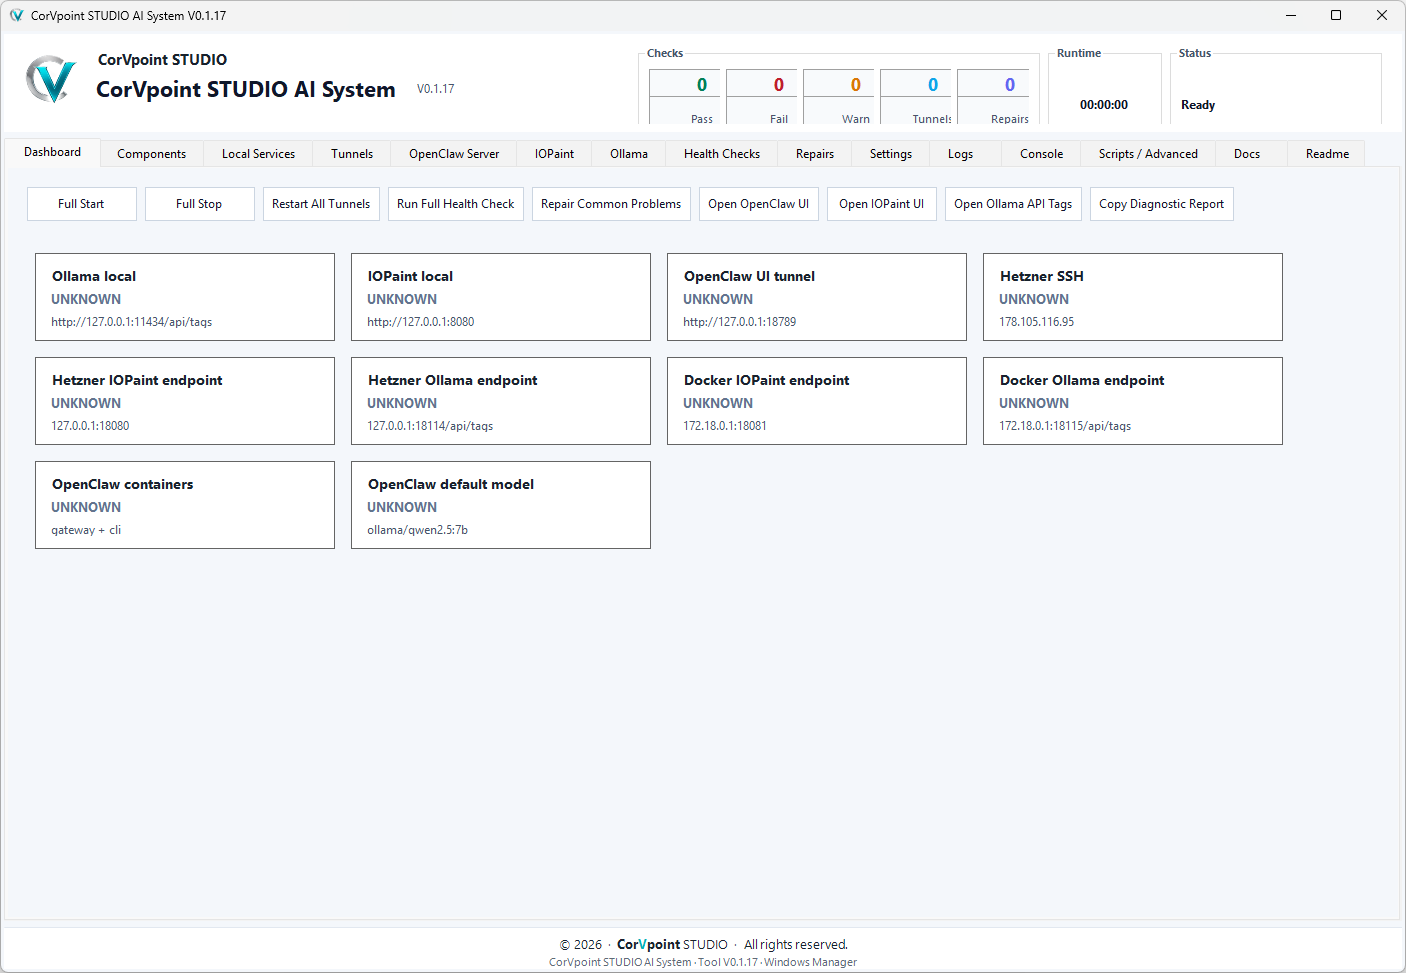
Task: Open the Components tab
Action: tap(151, 154)
